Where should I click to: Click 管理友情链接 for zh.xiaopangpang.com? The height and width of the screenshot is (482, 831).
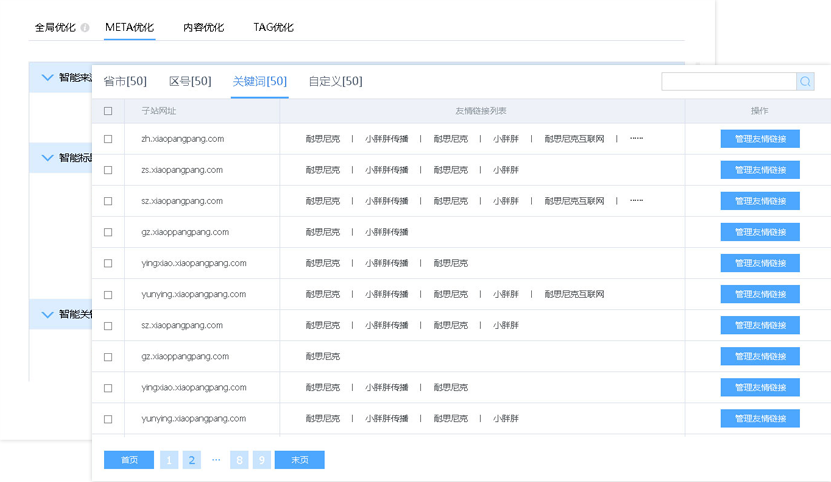click(760, 139)
